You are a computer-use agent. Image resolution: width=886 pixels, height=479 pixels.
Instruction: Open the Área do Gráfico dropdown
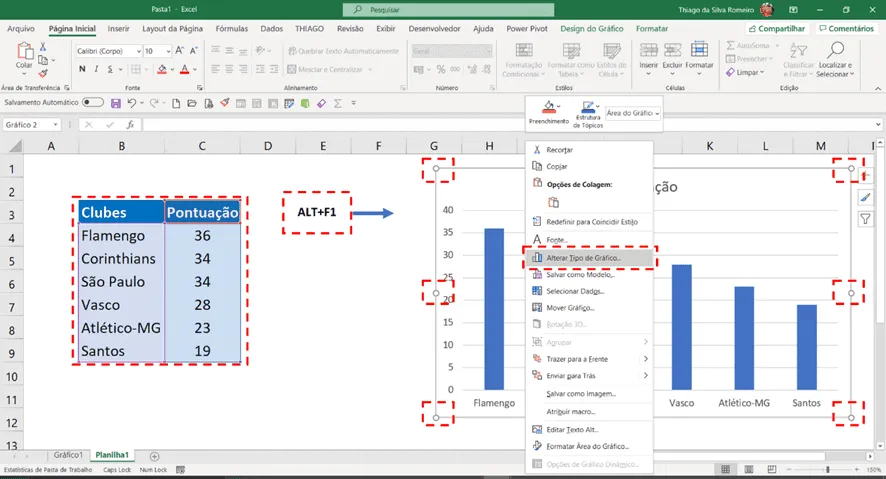tap(633, 113)
